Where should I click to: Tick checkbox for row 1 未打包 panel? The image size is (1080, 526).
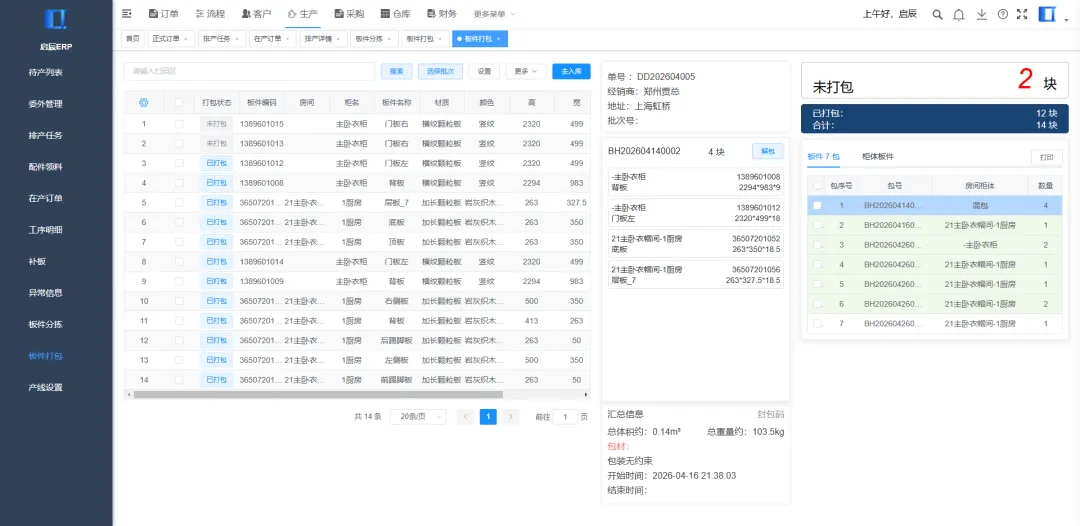179,124
